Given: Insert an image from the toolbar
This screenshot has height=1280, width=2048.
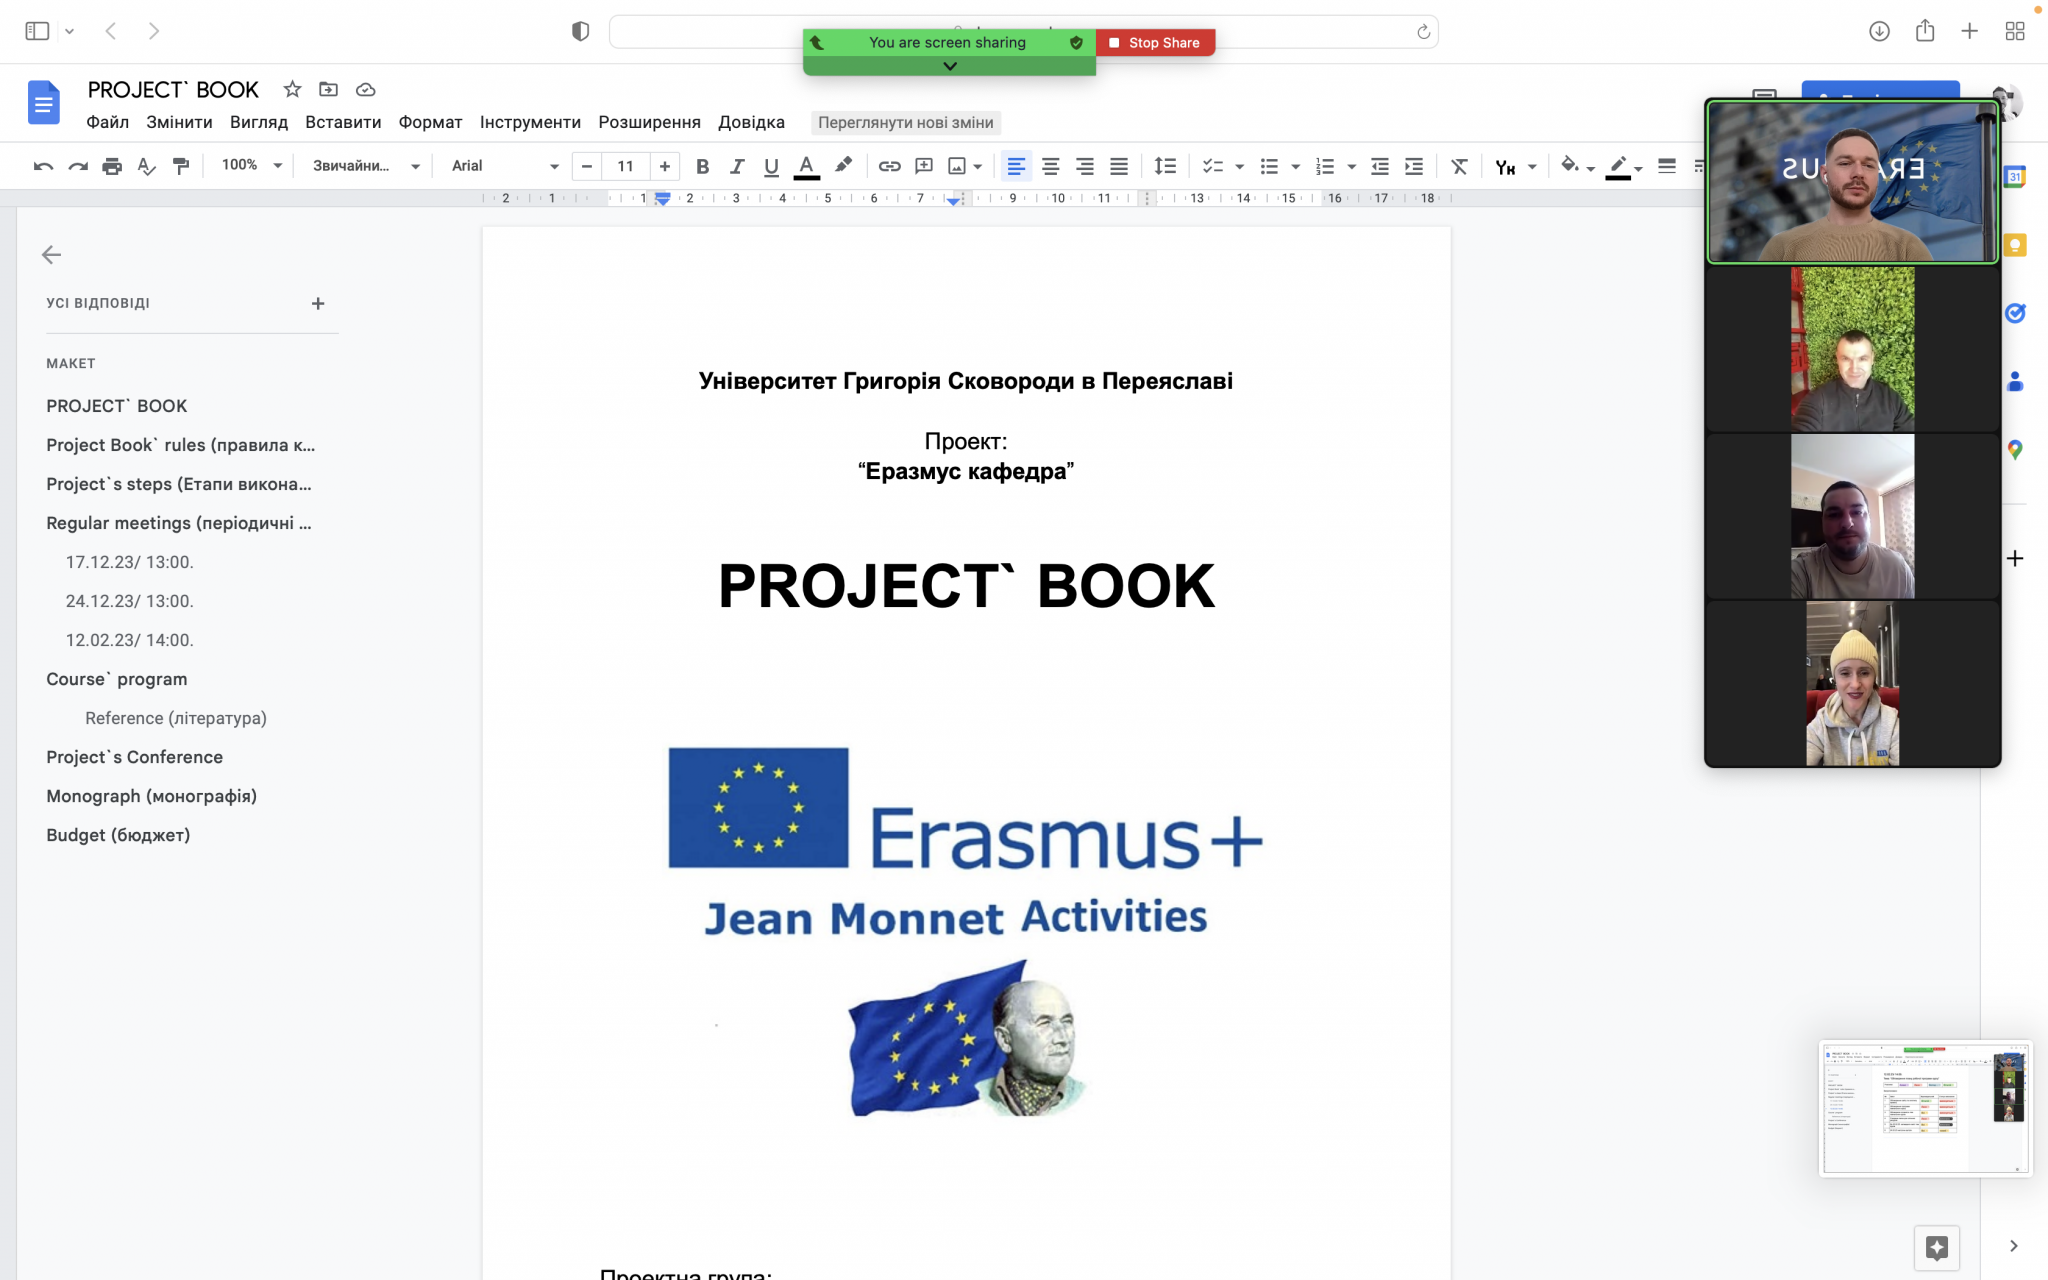Looking at the screenshot, I should pyautogui.click(x=957, y=166).
